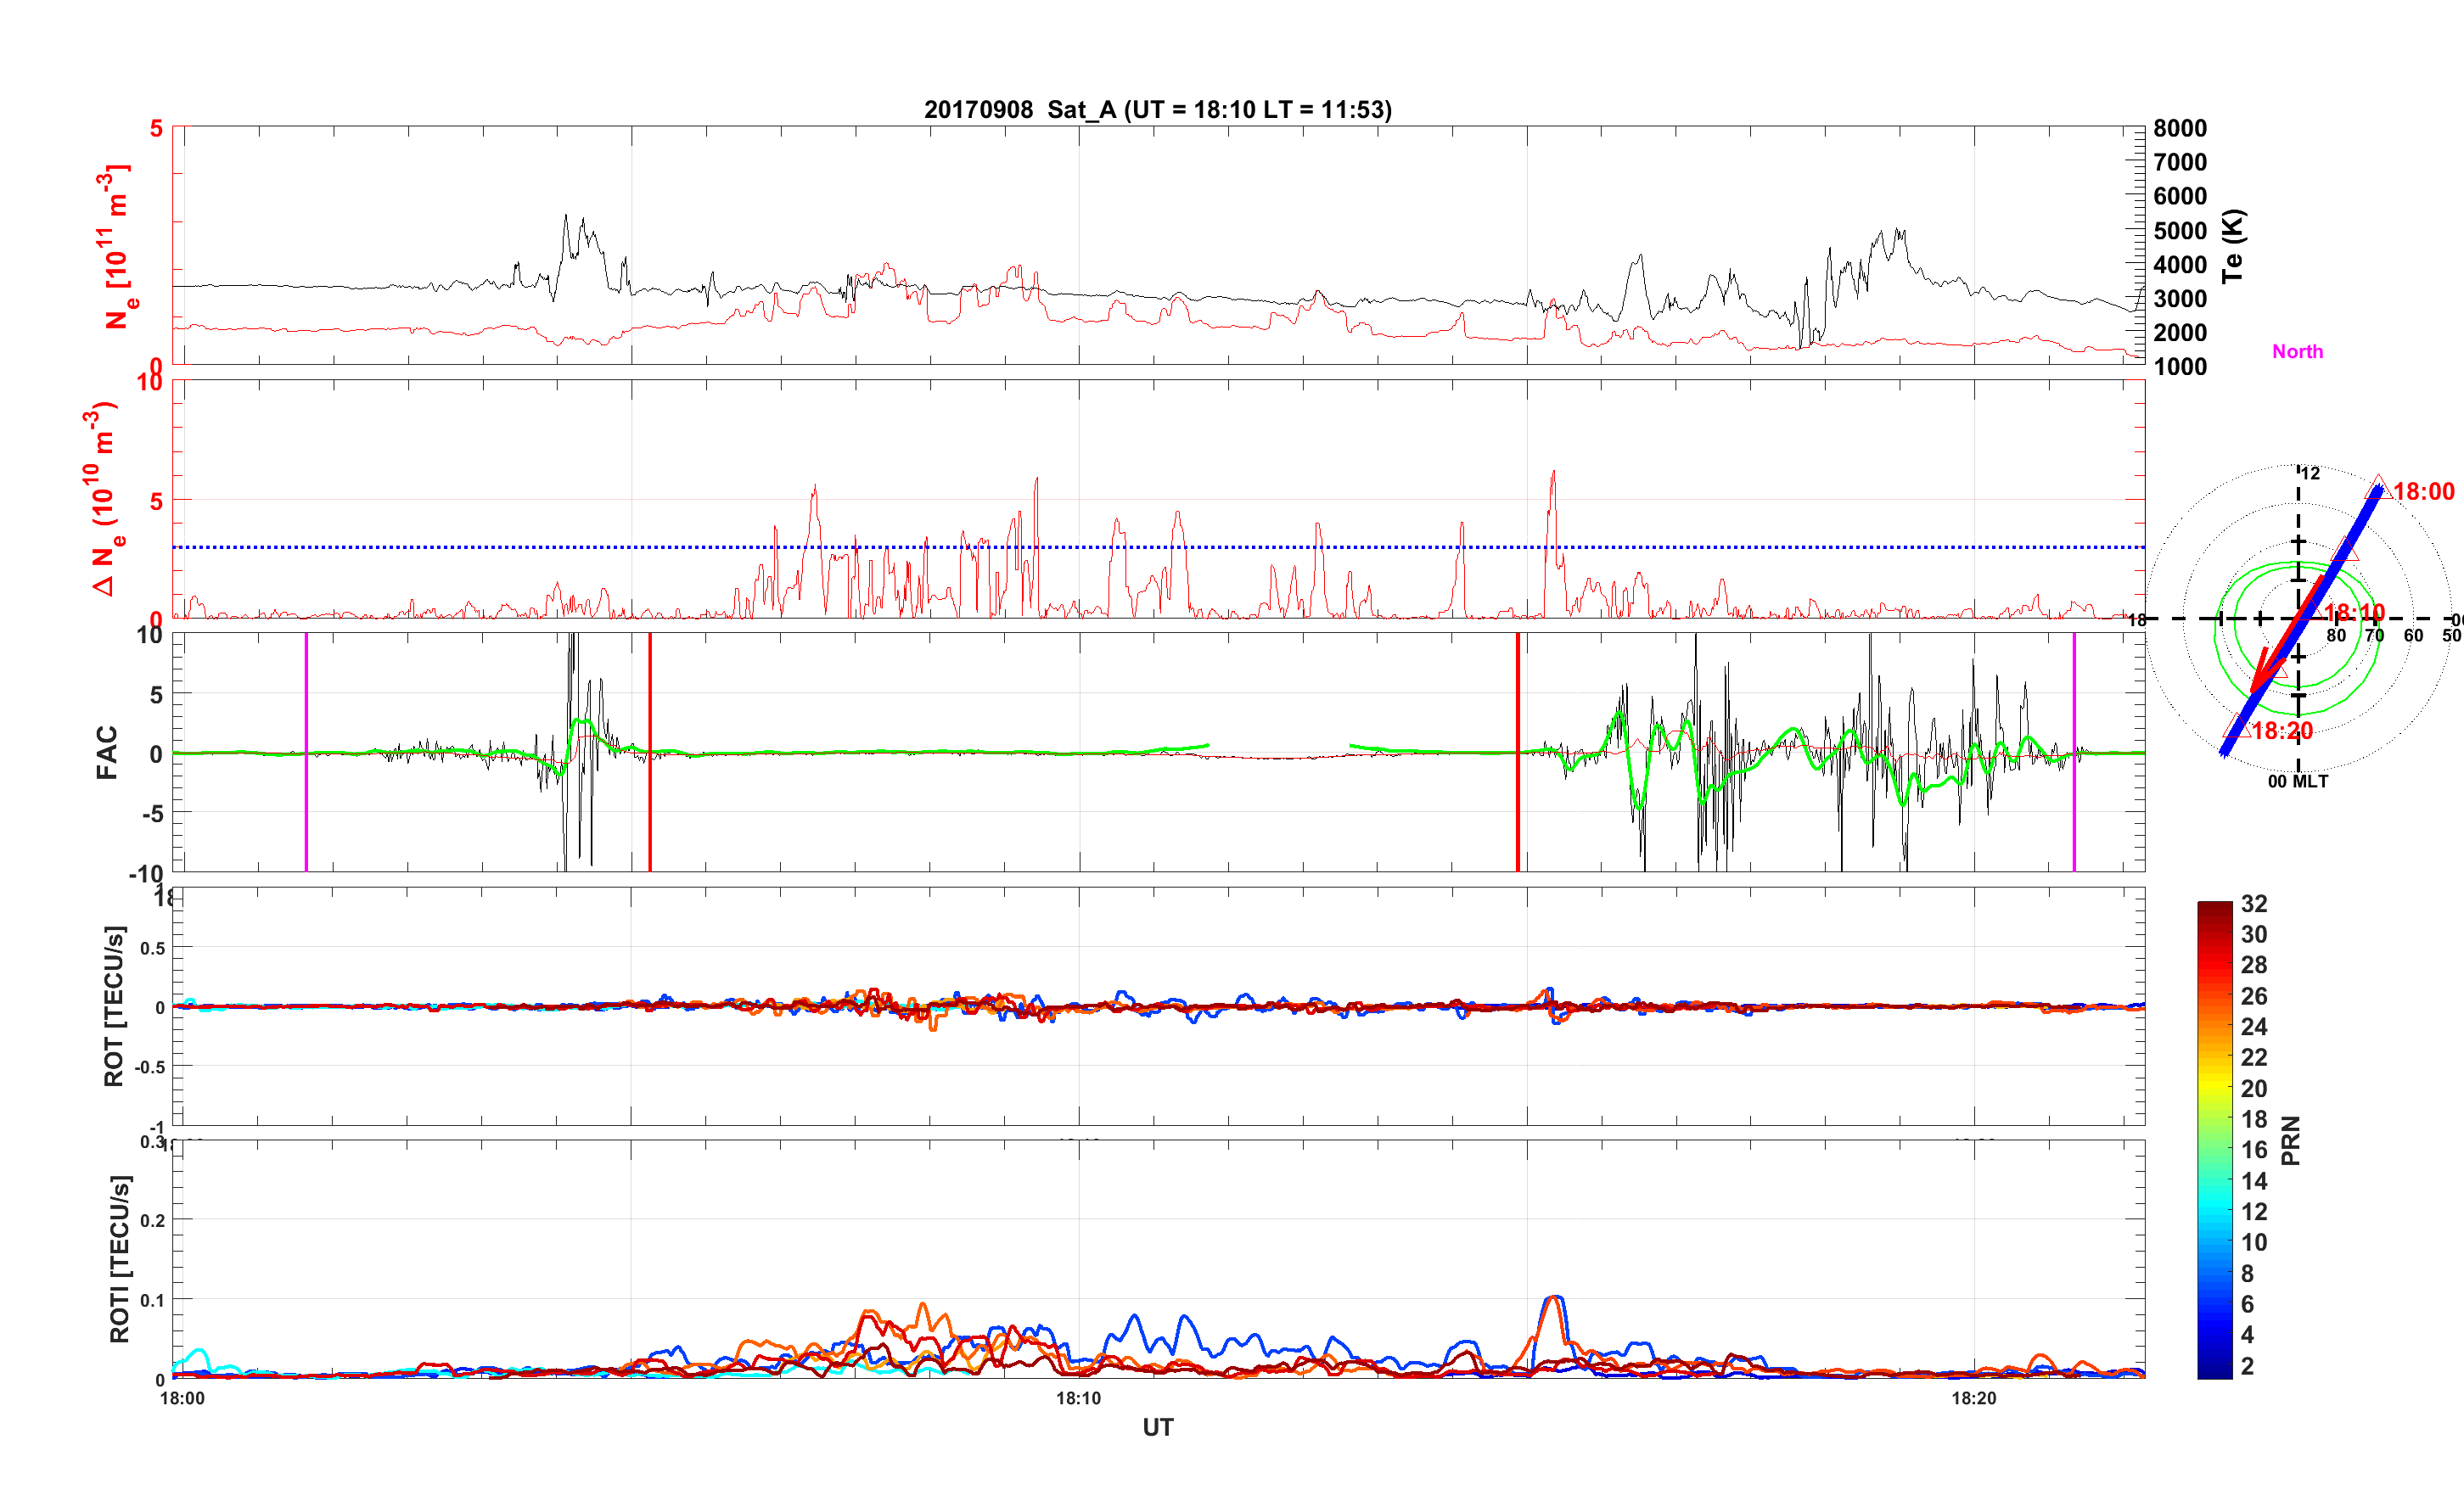Viewport: 2464px width, 1490px height.
Task: Click the magenta North hemisphere label
Action: click(x=2297, y=351)
